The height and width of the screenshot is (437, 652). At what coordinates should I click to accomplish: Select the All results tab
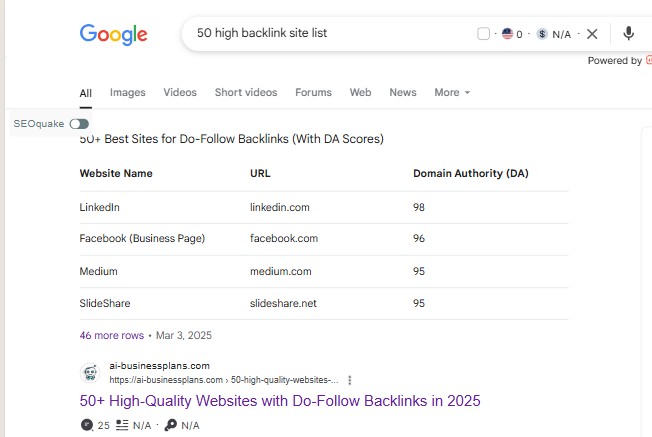(x=86, y=93)
